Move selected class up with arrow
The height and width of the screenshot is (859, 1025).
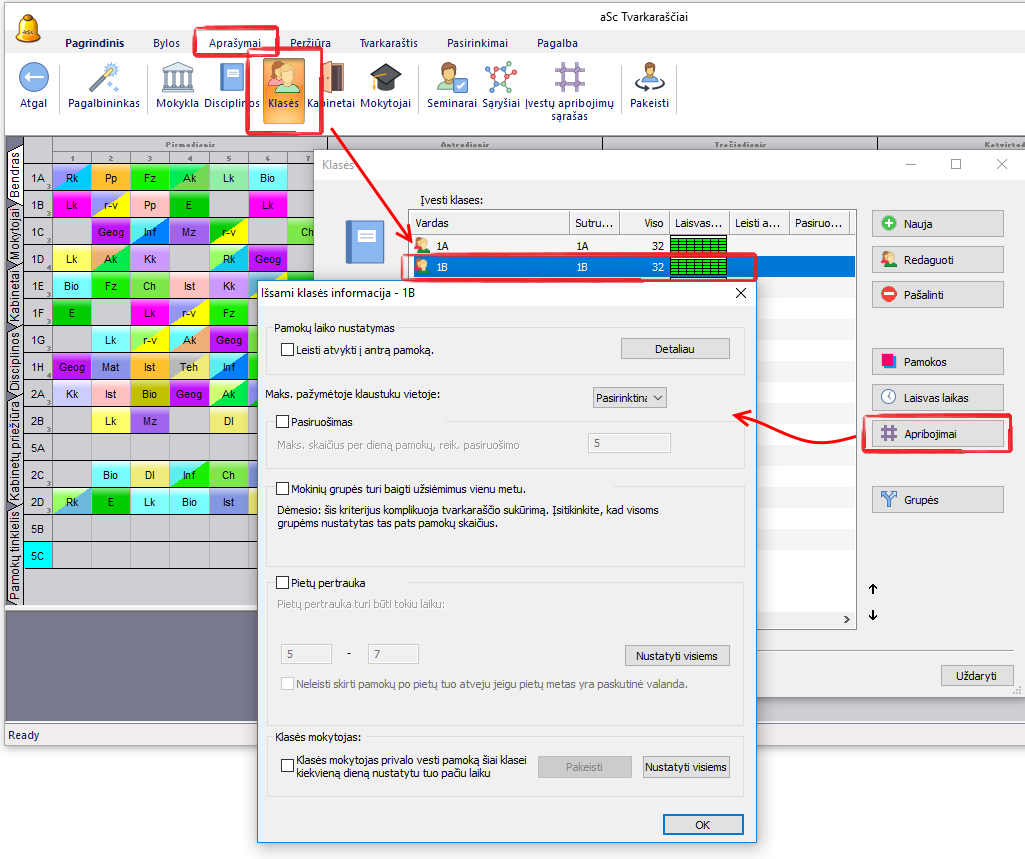(x=873, y=589)
